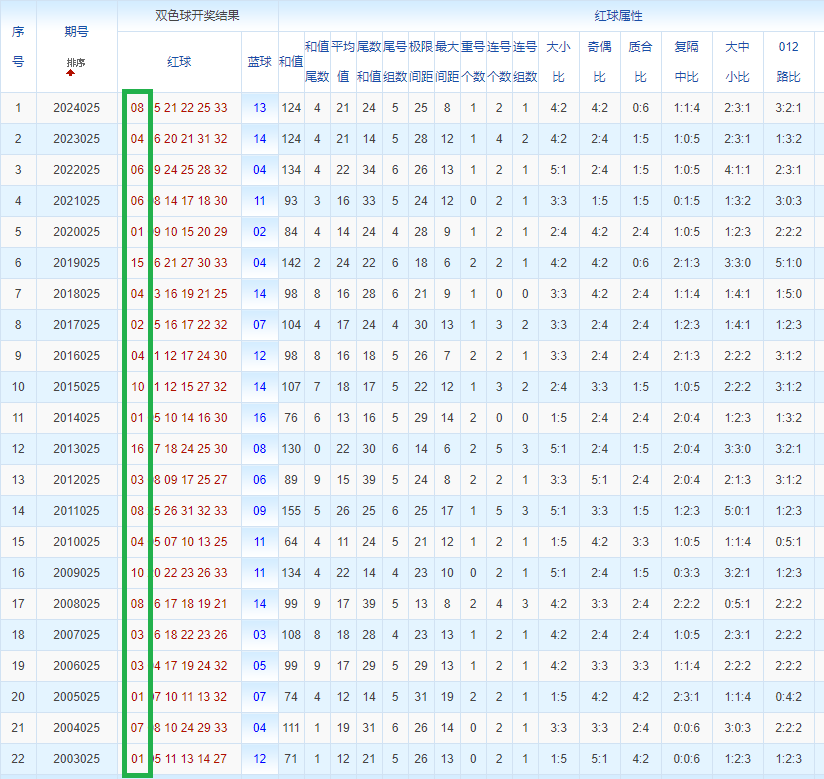Click the 双色球开奖结果 group header

click(197, 16)
